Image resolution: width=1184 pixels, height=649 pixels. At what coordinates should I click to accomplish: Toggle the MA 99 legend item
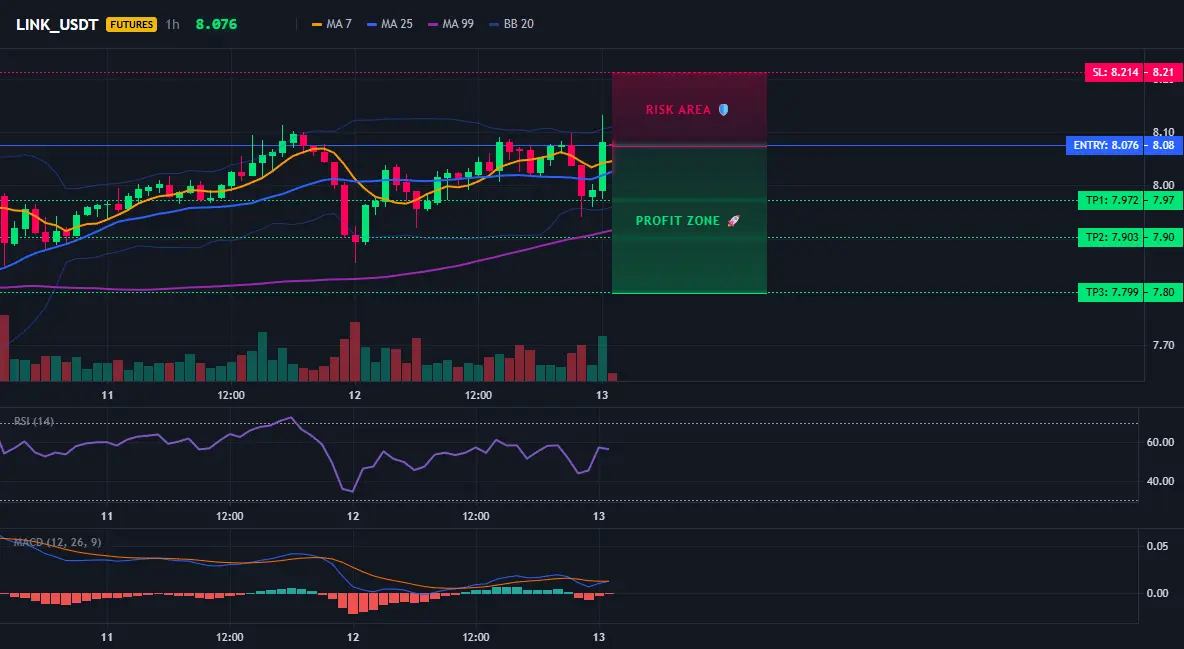point(451,24)
